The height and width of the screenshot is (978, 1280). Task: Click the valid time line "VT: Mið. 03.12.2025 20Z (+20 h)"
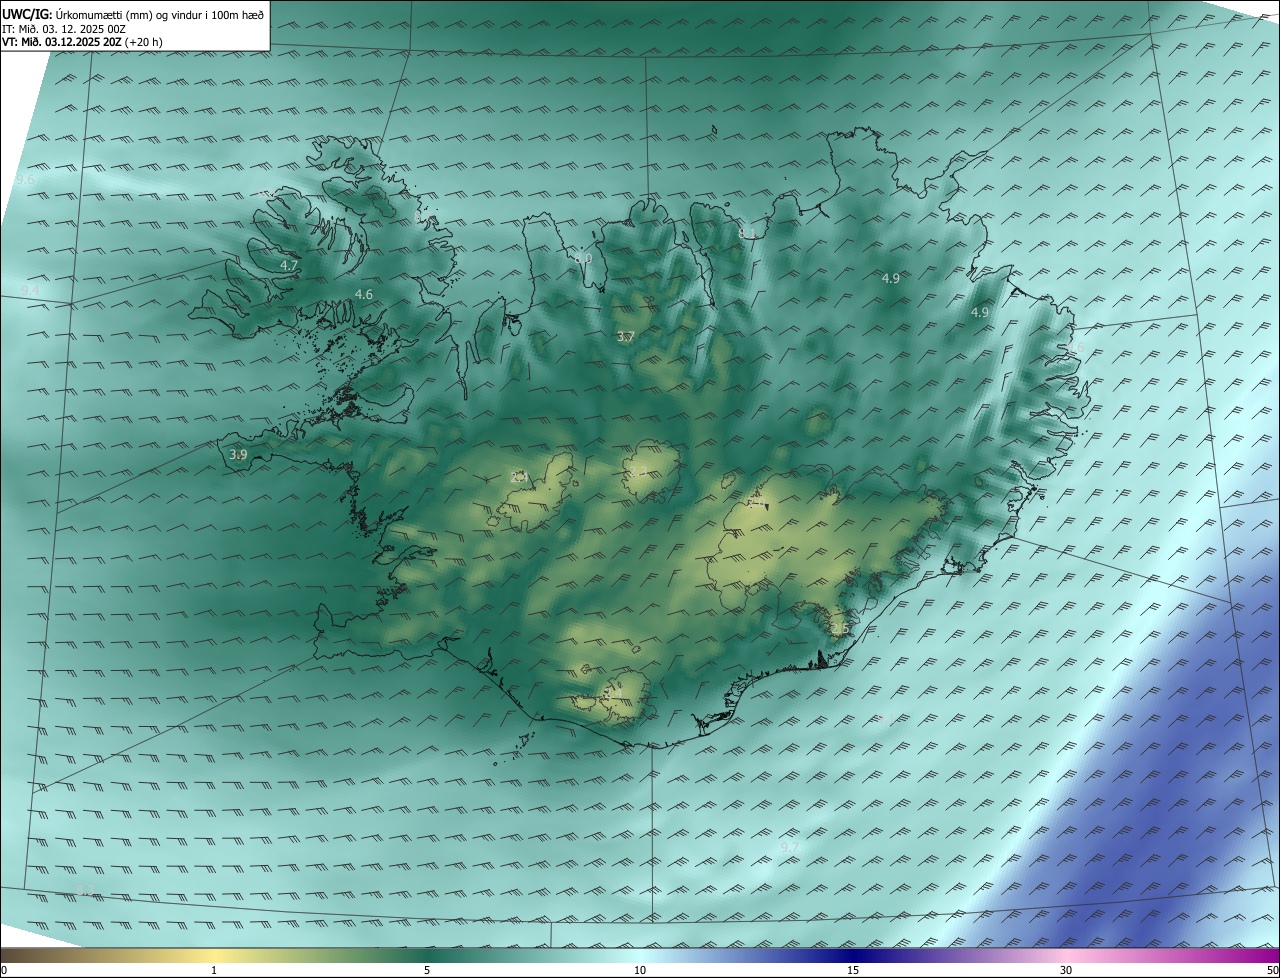coord(80,43)
